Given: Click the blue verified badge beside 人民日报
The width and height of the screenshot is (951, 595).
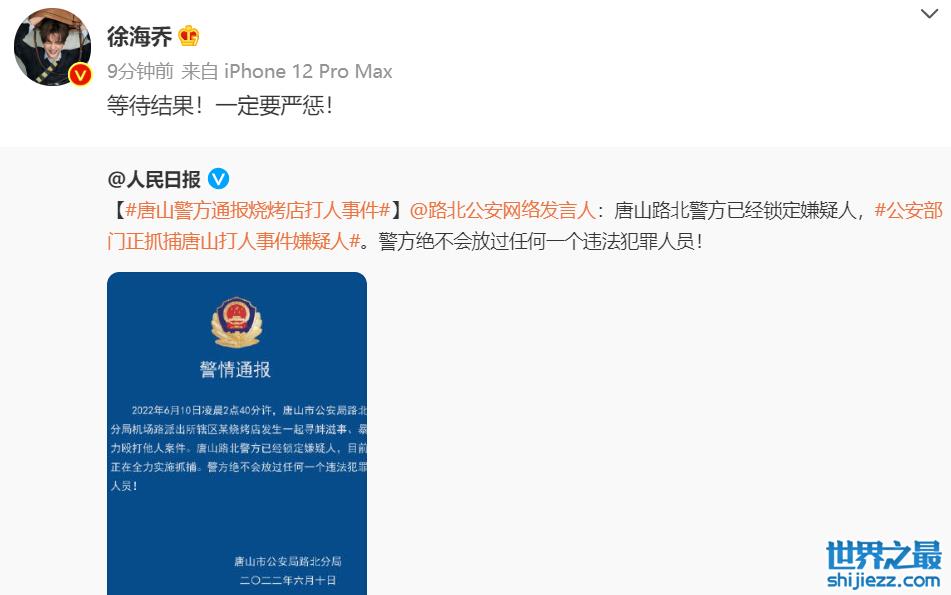Looking at the screenshot, I should 218,179.
